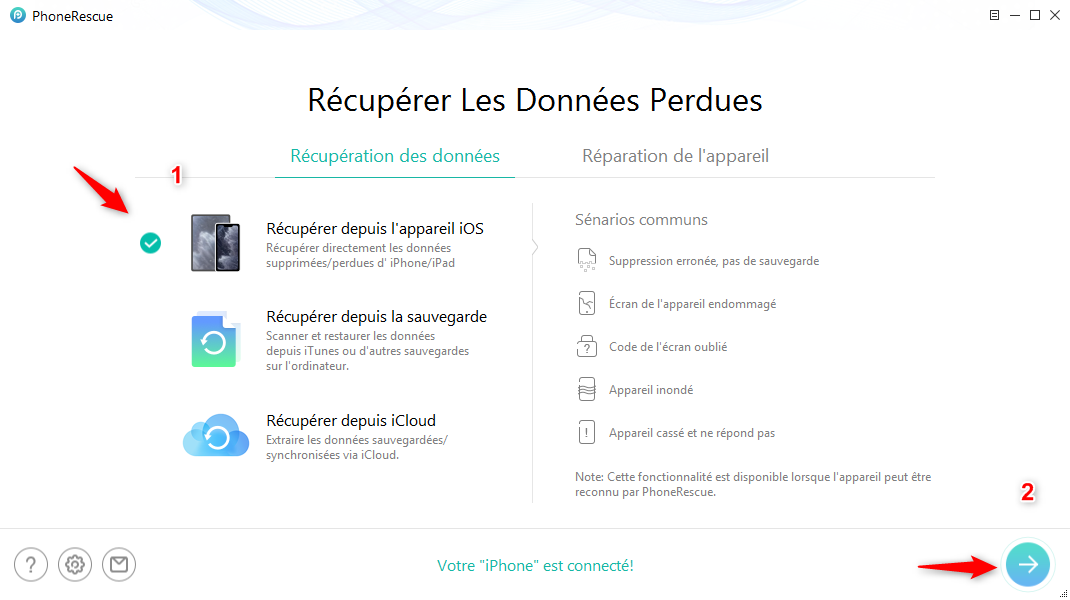Screen dimensions: 1070x600
Task: Switch to Récupération des données tab
Action: 395,156
